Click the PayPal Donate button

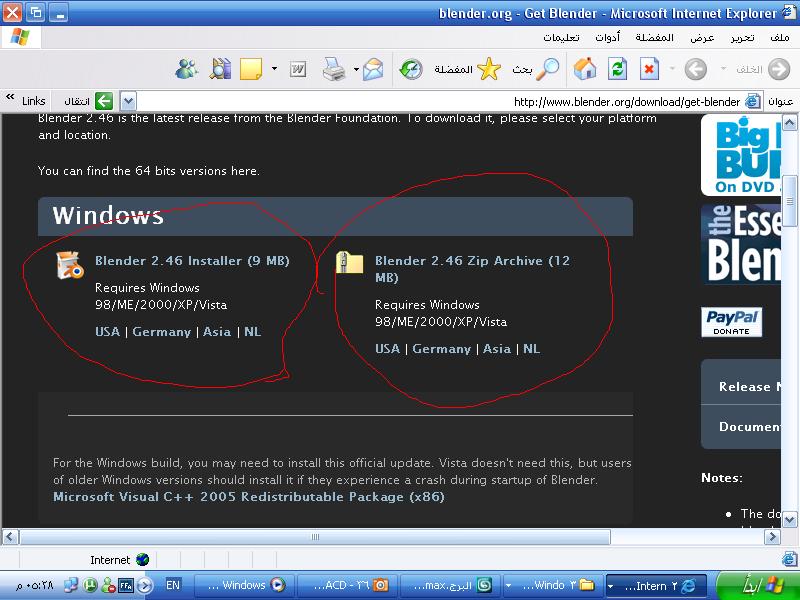point(732,322)
